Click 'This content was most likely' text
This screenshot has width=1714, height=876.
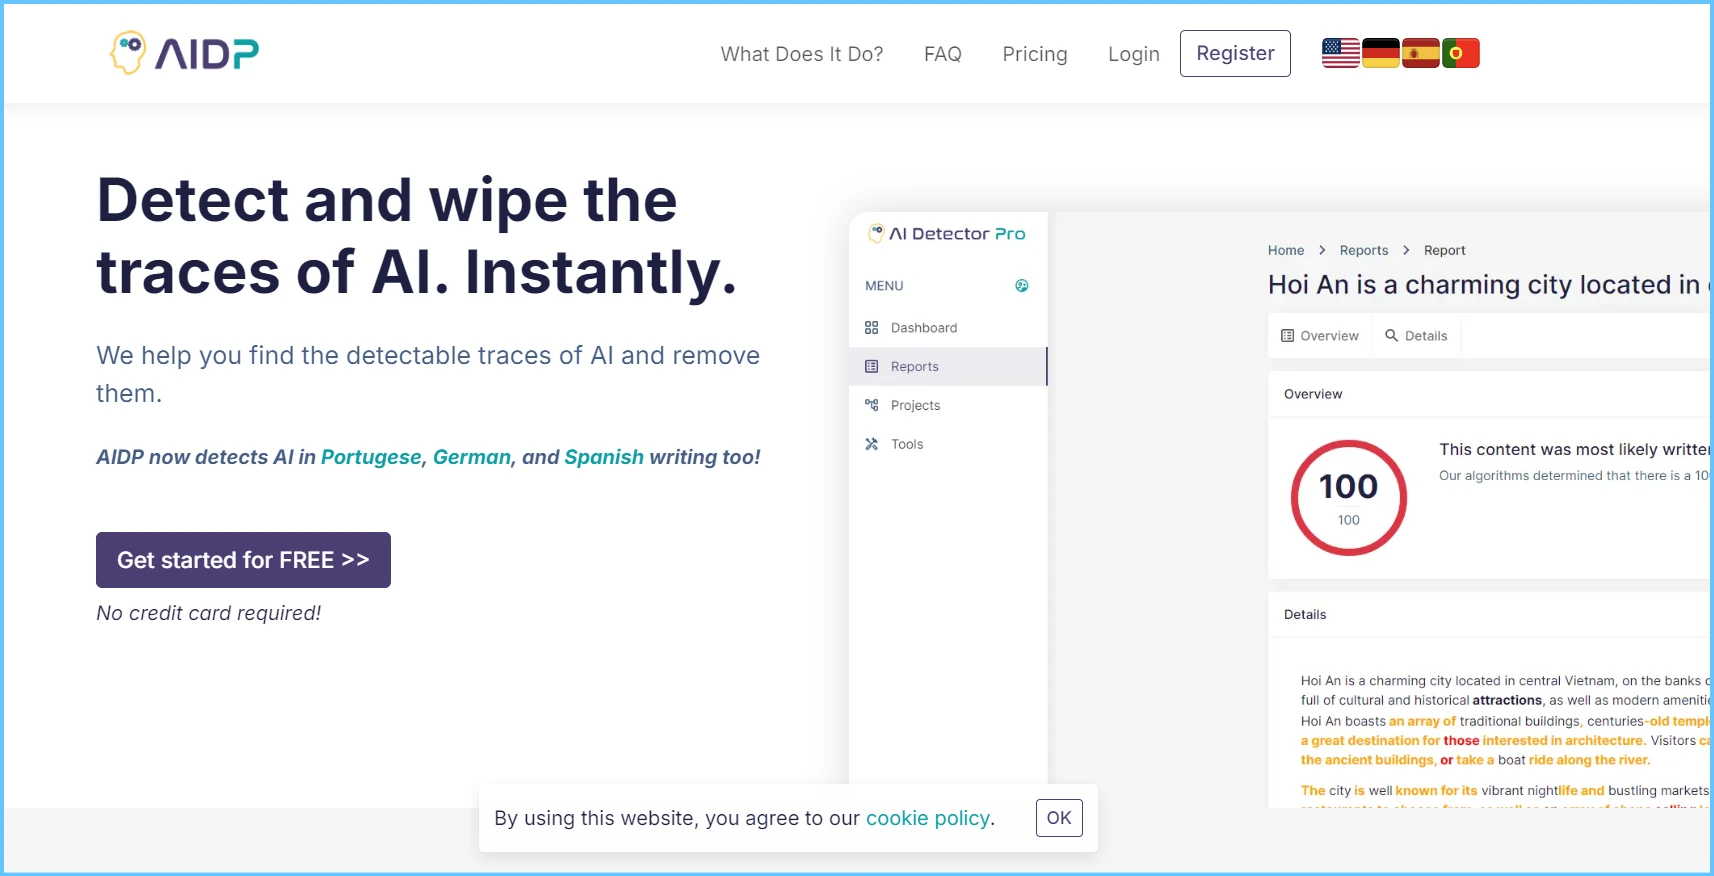[1575, 450]
